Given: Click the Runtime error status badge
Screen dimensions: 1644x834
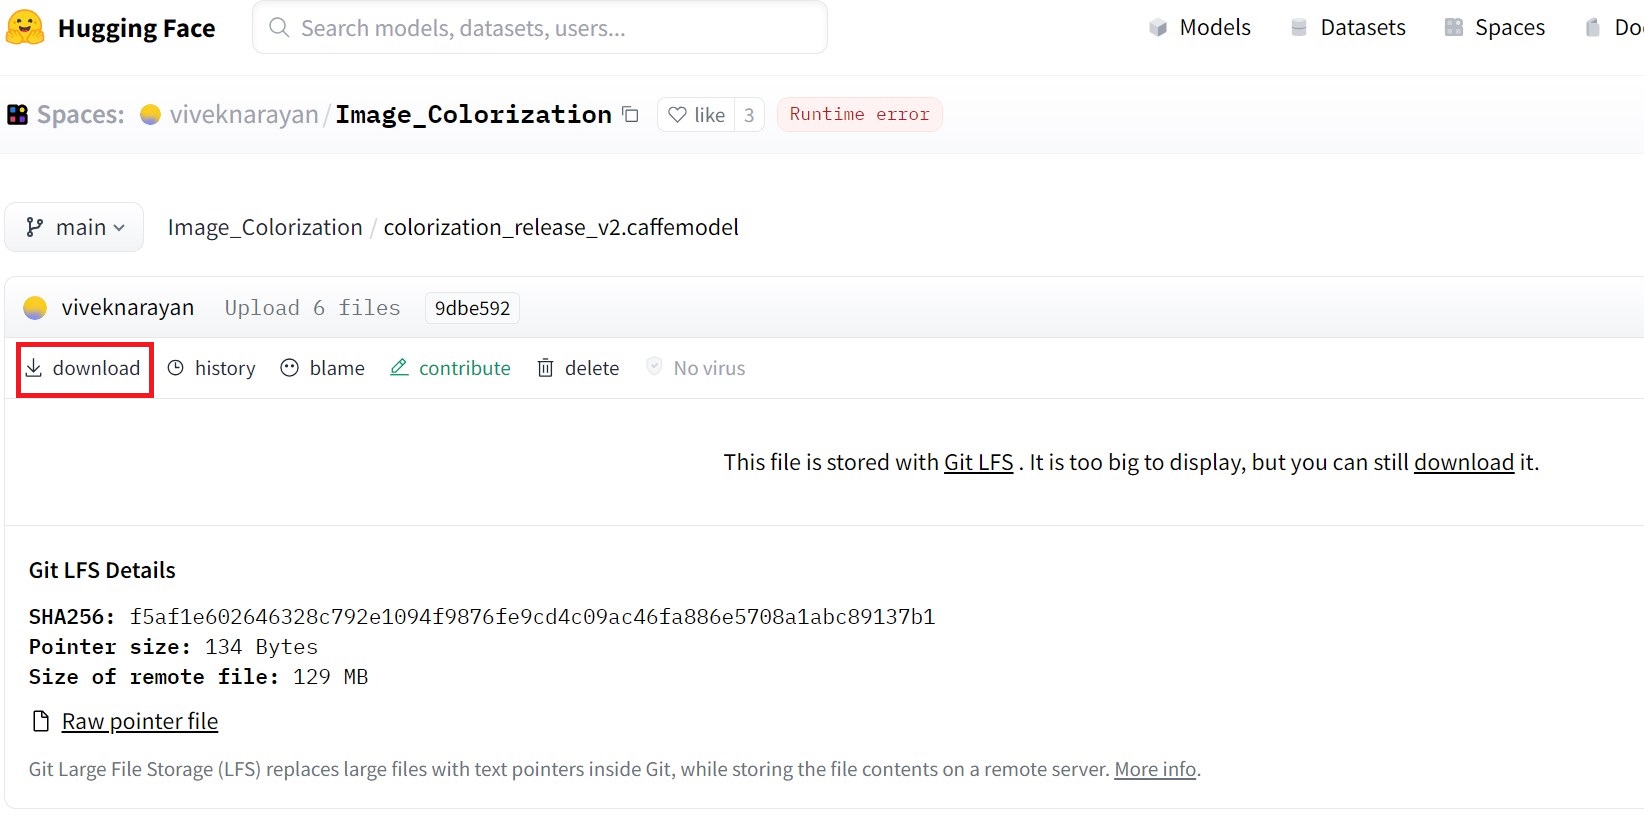Looking at the screenshot, I should click(x=860, y=114).
